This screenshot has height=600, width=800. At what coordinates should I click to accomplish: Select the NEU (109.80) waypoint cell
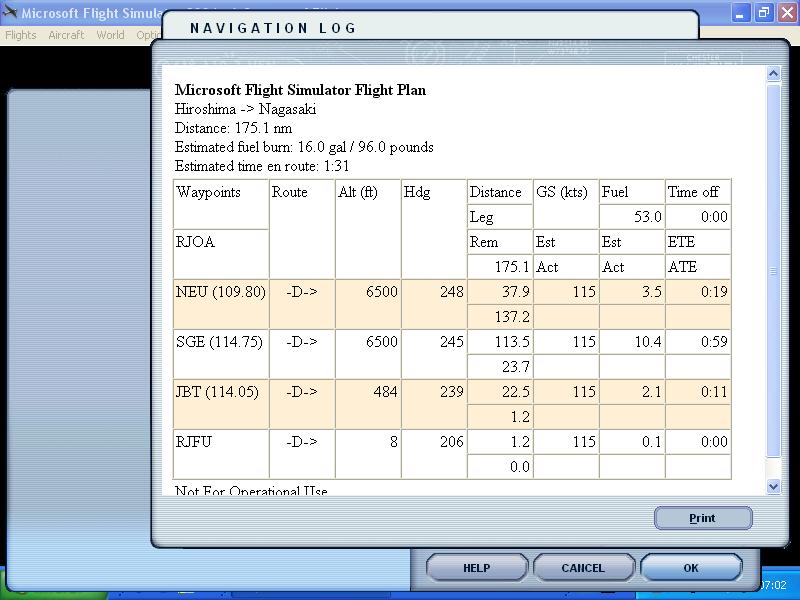[x=221, y=292]
